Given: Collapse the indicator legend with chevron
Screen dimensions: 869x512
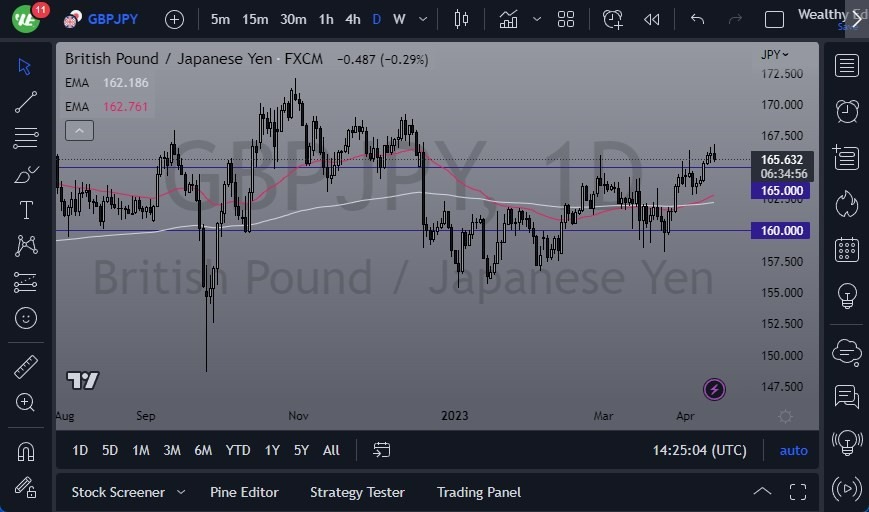Looking at the screenshot, I should 79,131.
